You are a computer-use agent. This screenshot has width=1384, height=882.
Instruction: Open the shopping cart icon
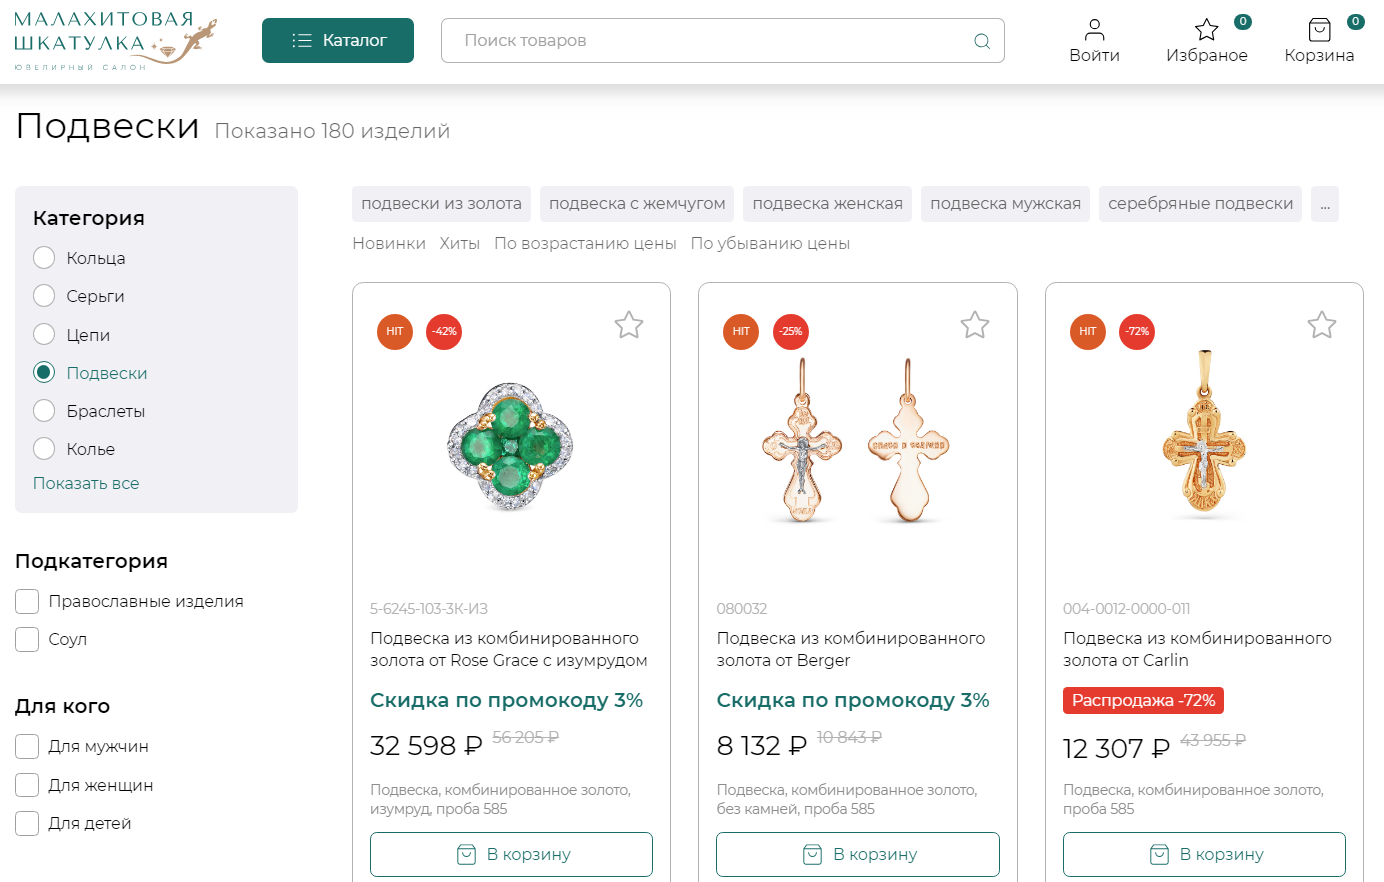coord(1319,30)
